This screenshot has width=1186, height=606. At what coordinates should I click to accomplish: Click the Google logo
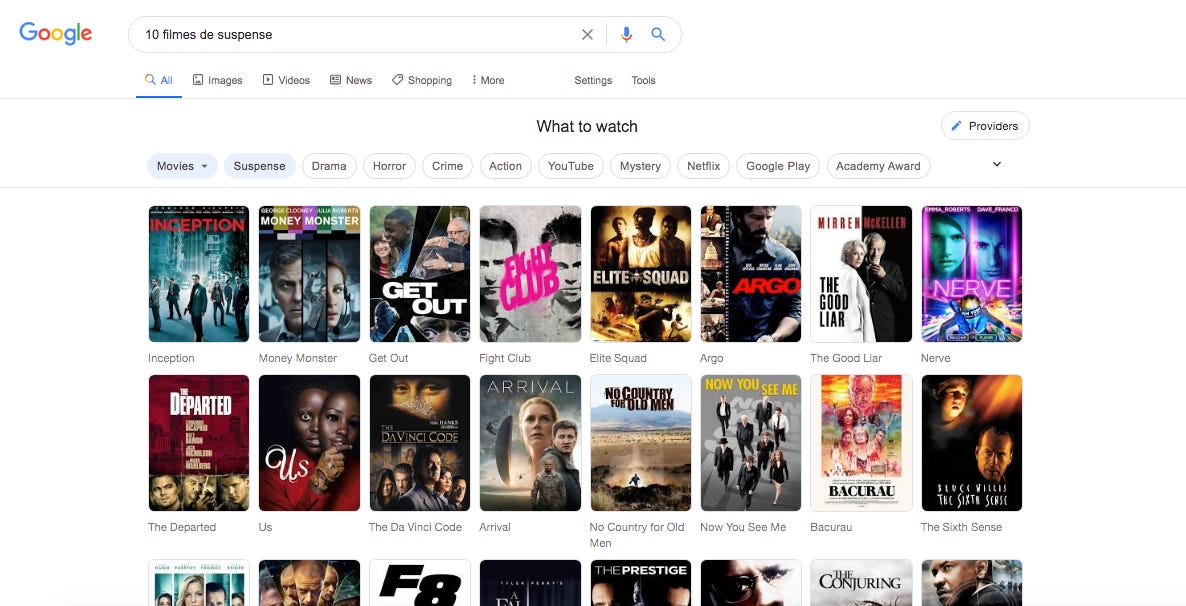click(x=56, y=33)
